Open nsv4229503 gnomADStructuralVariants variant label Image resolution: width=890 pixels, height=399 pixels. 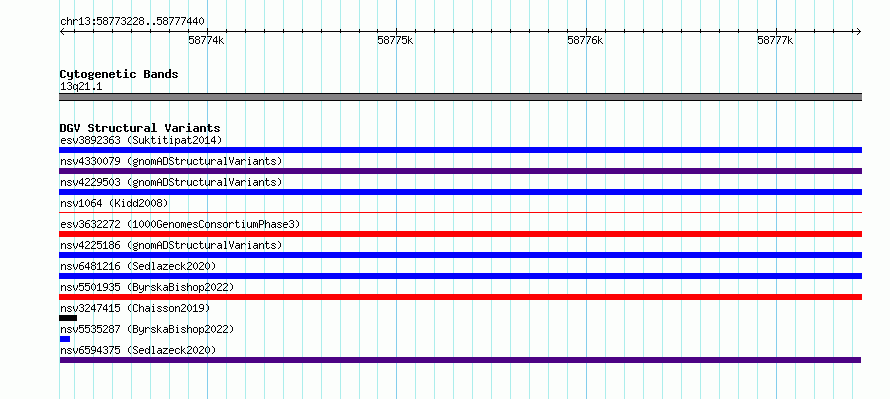[171, 182]
